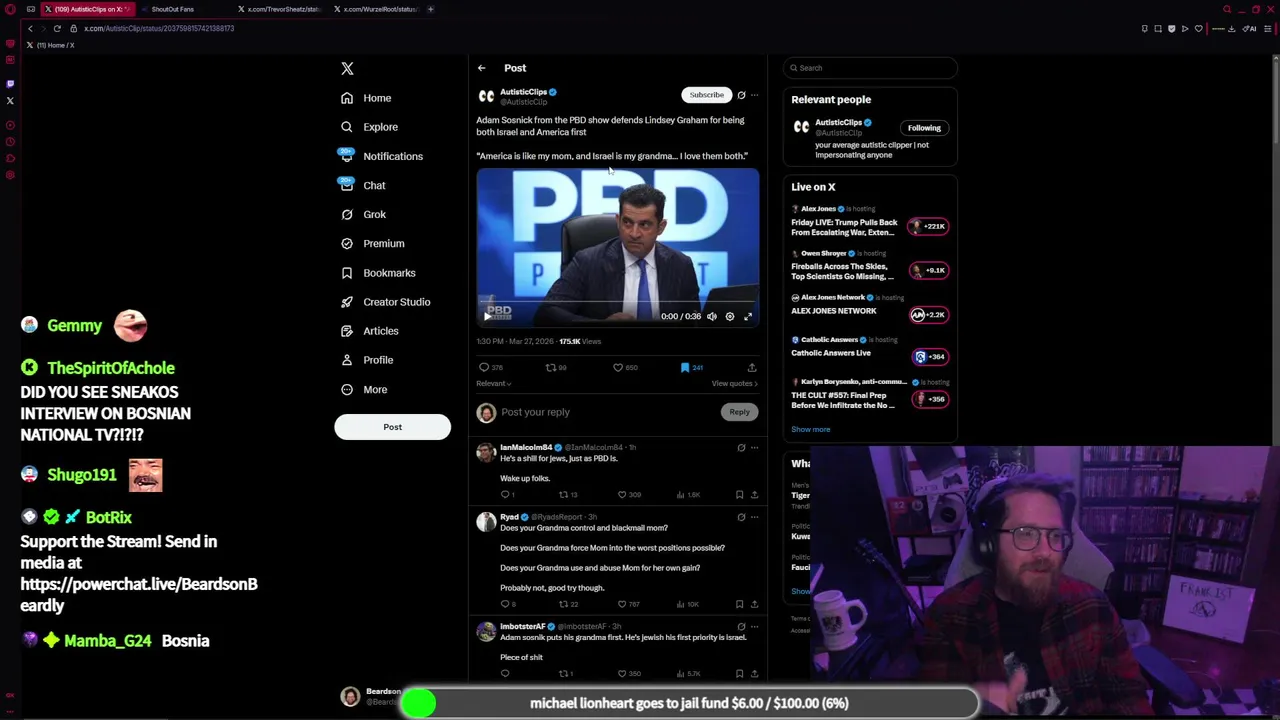
Task: Open the browser downloads icon
Action: 1231,28
